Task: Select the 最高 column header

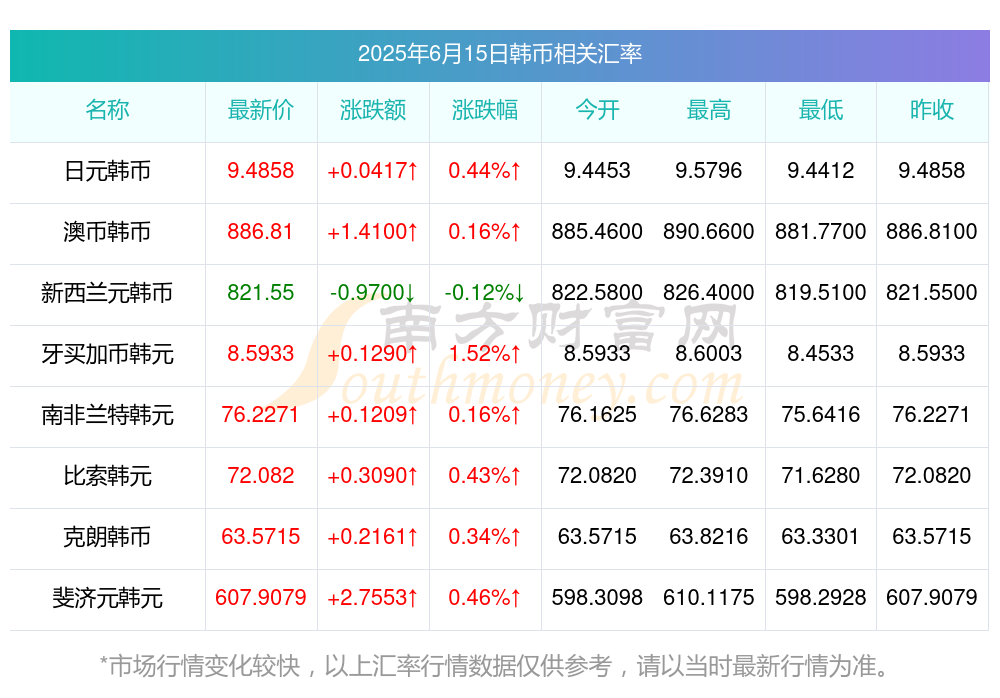Action: pyautogui.click(x=709, y=110)
